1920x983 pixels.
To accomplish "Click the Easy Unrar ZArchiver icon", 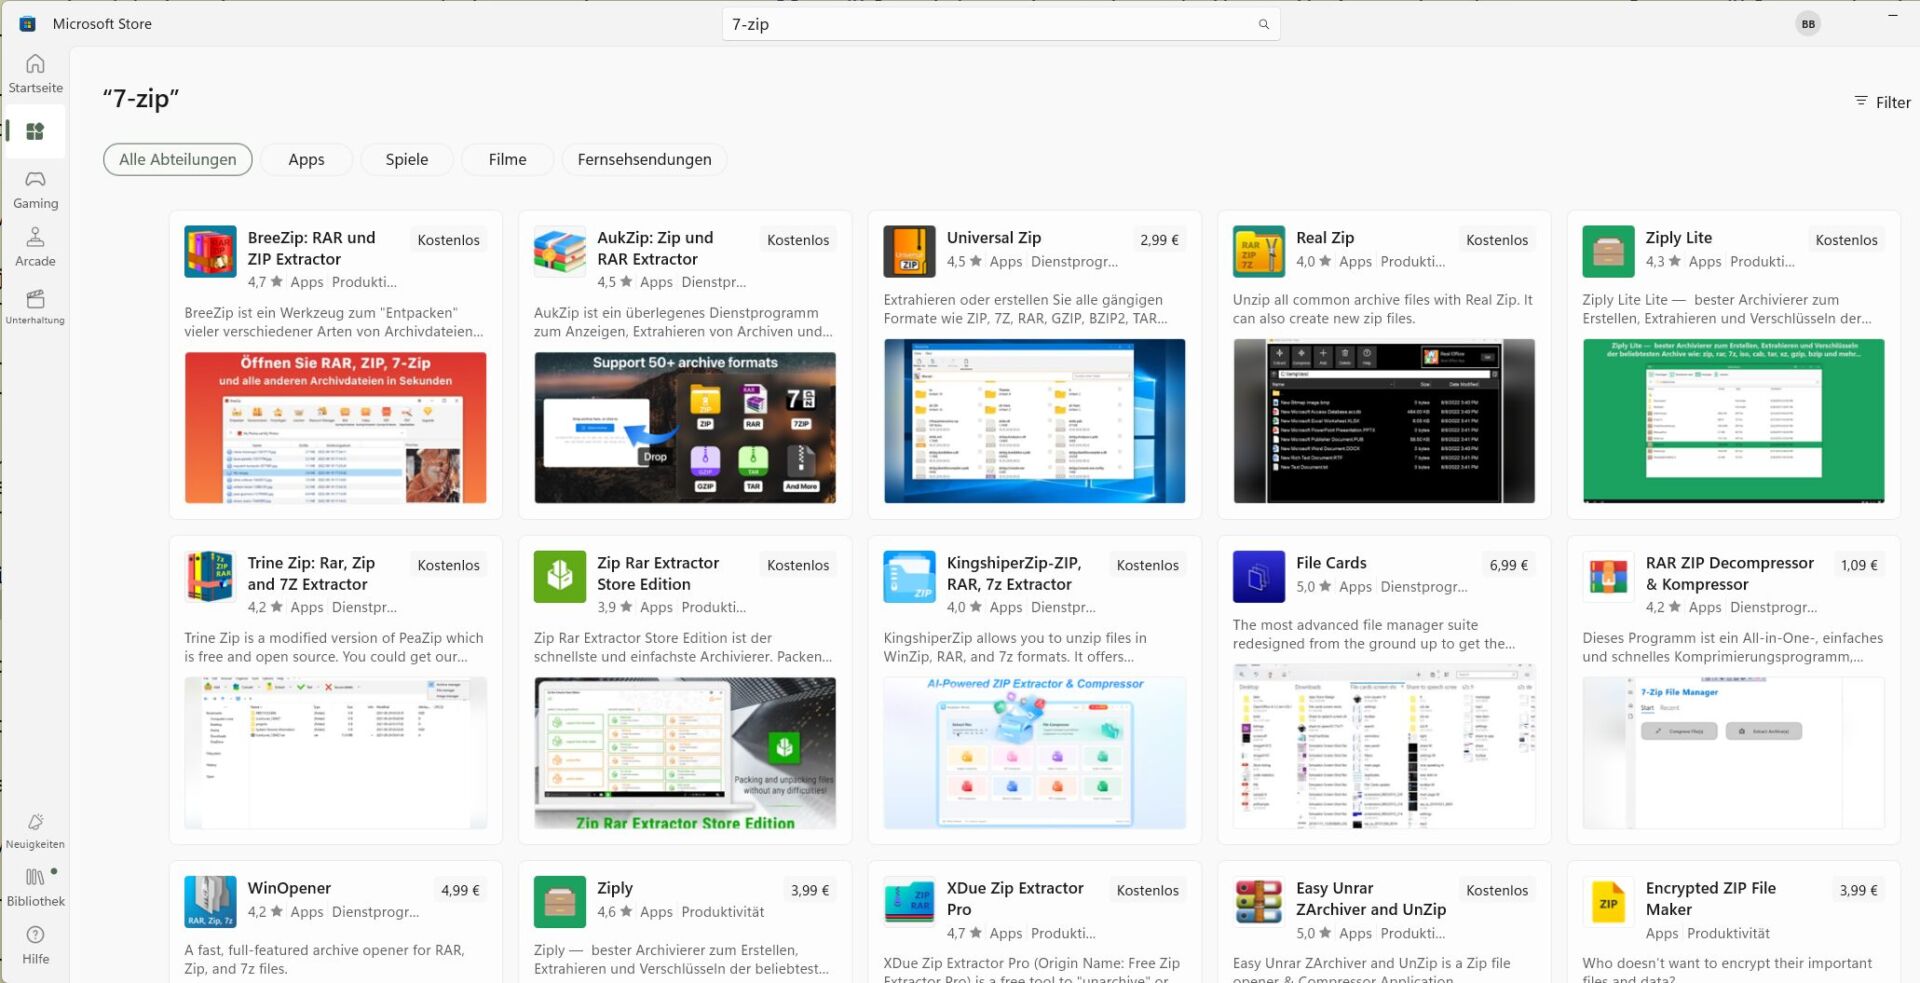I will point(1258,901).
